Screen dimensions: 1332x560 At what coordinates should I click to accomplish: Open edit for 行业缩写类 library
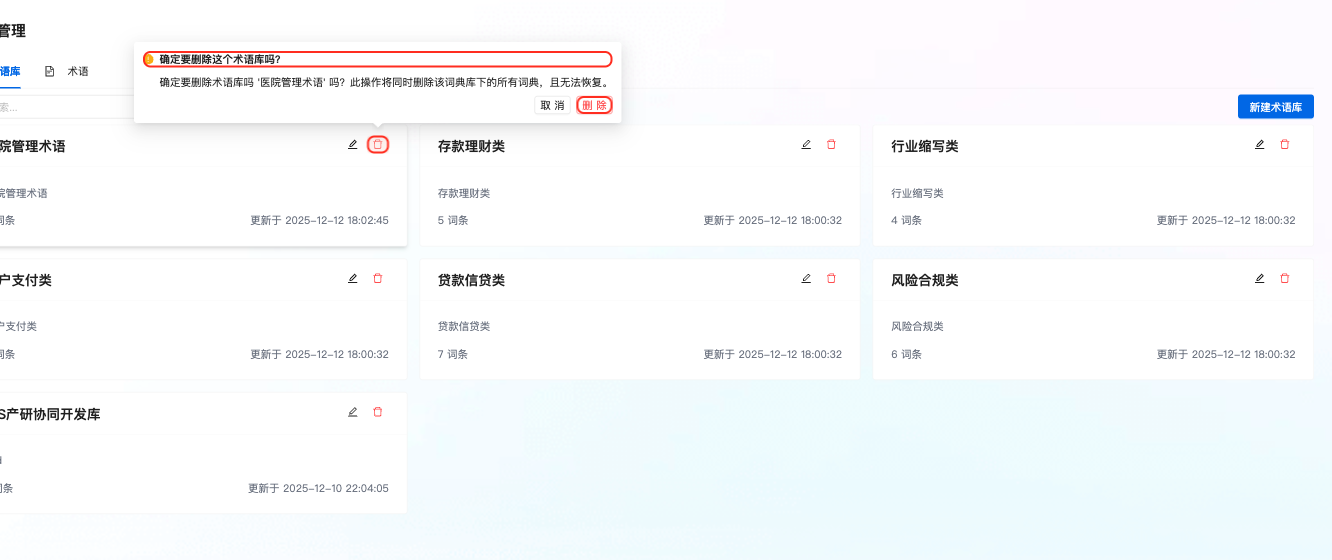pos(1259,145)
